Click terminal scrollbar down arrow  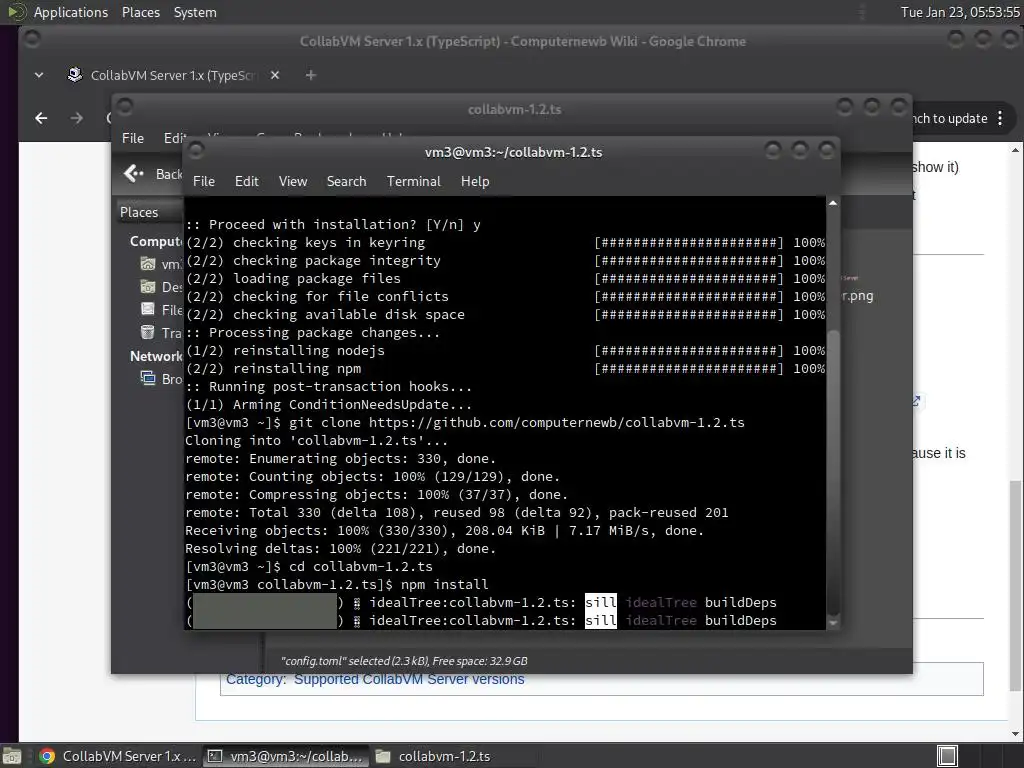[833, 623]
